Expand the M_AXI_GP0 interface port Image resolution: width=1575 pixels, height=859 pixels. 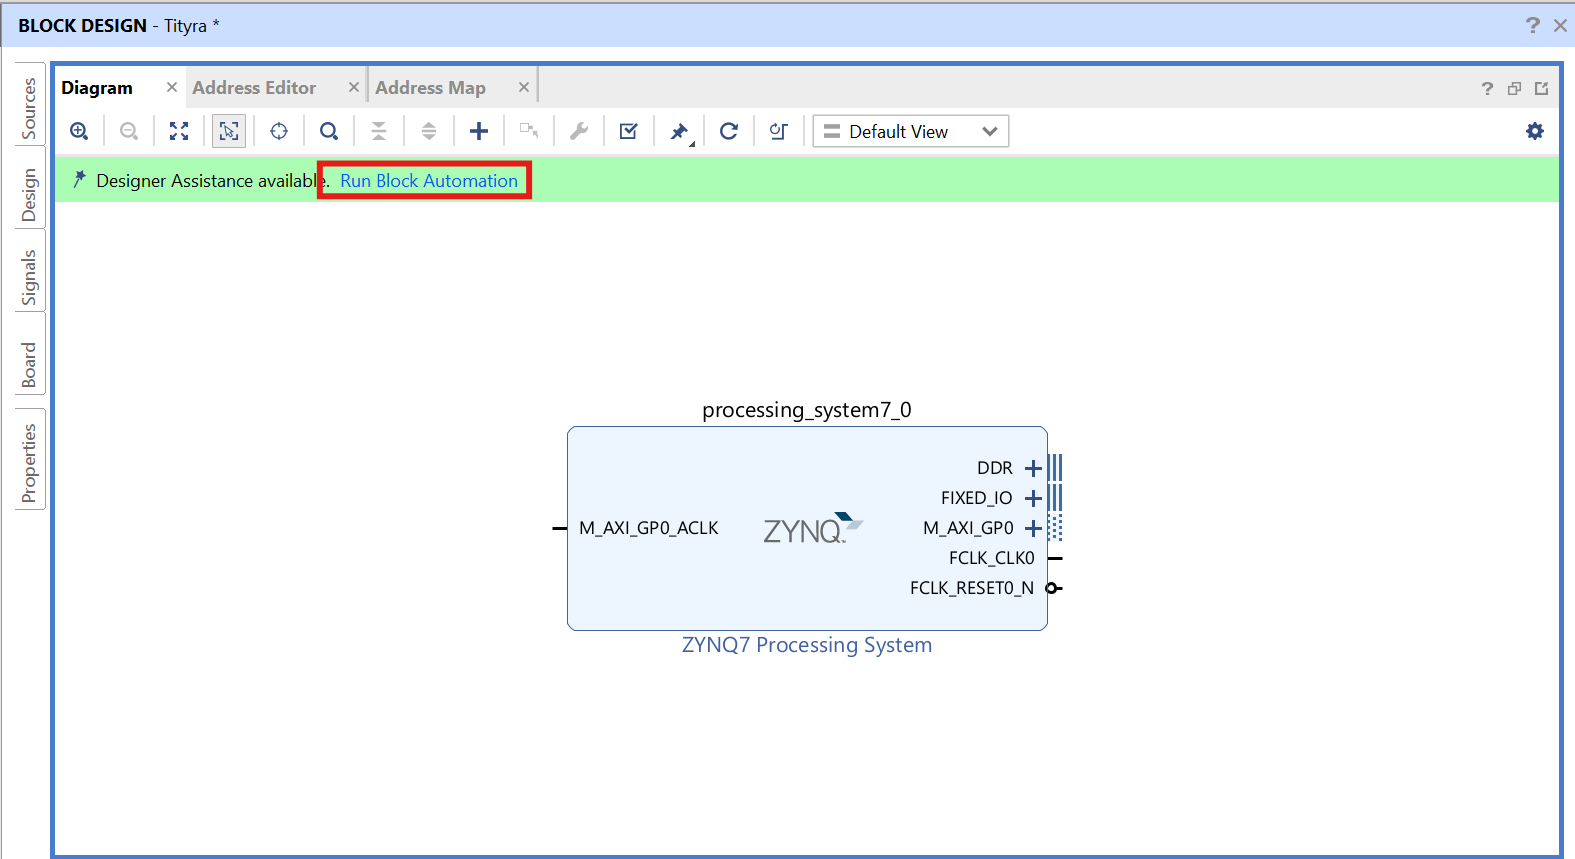[x=1033, y=528]
